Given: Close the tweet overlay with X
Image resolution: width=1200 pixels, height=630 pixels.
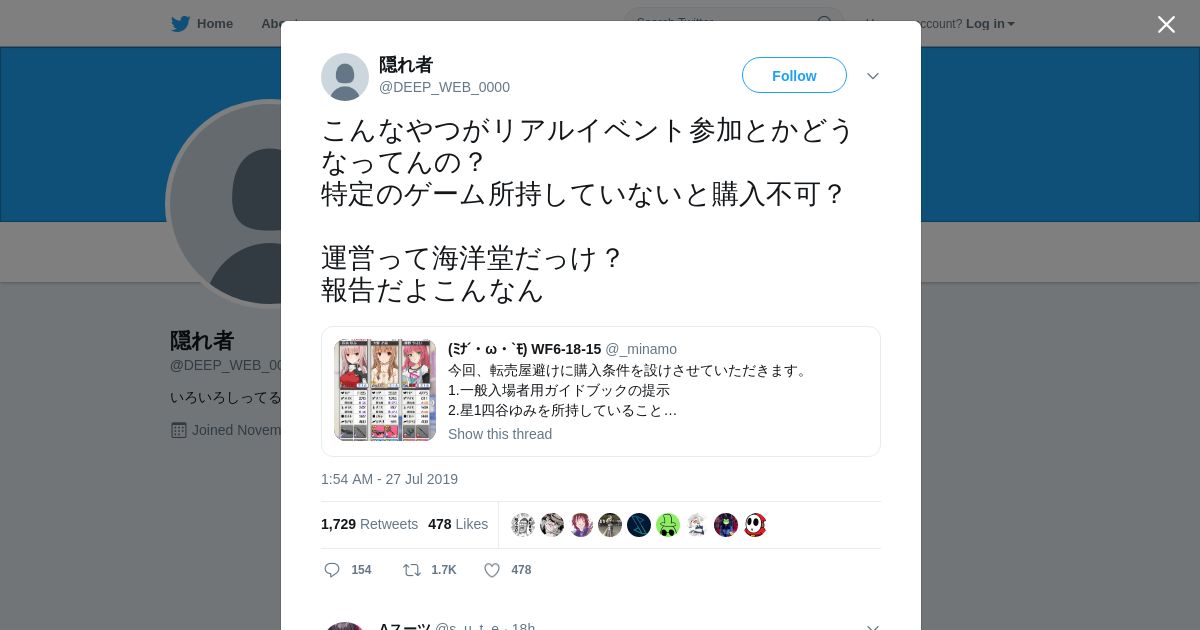Looking at the screenshot, I should [1166, 24].
